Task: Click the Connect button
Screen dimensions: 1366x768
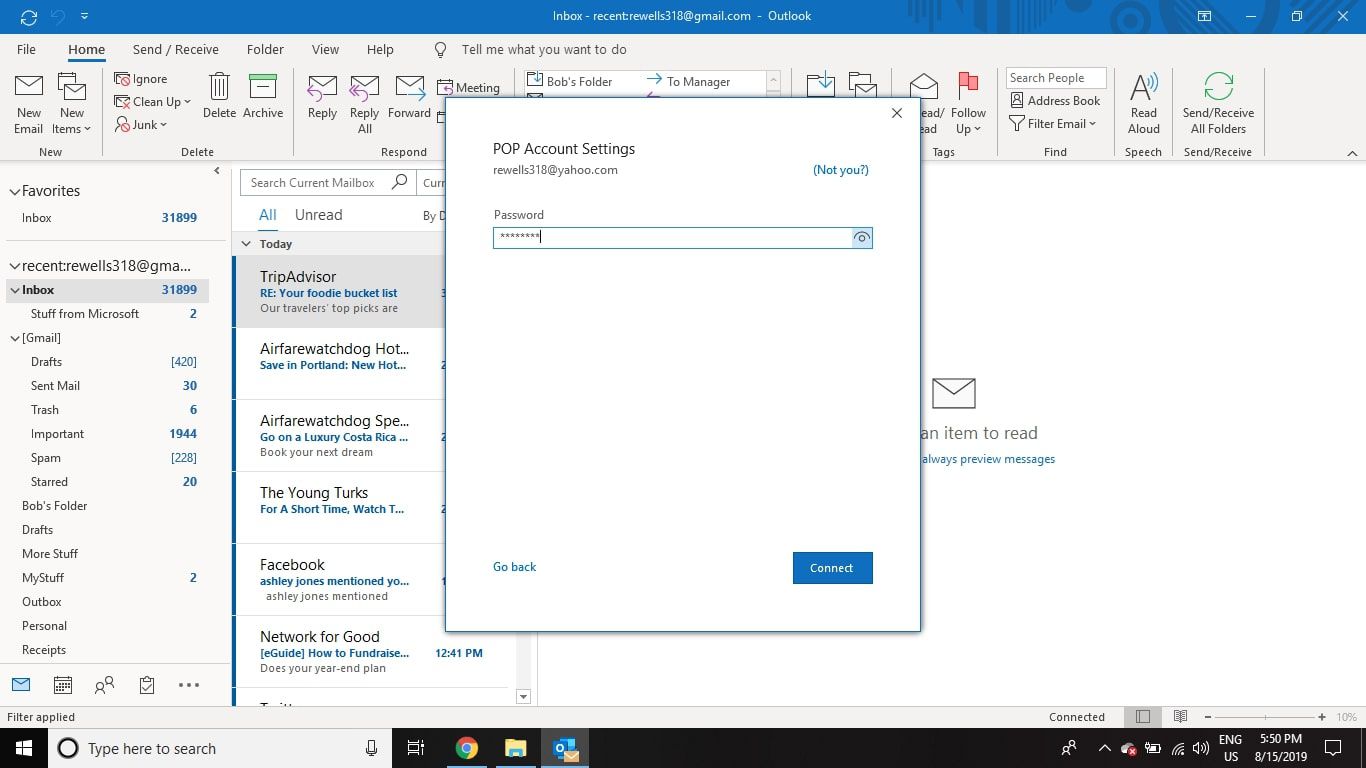Action: pos(832,568)
